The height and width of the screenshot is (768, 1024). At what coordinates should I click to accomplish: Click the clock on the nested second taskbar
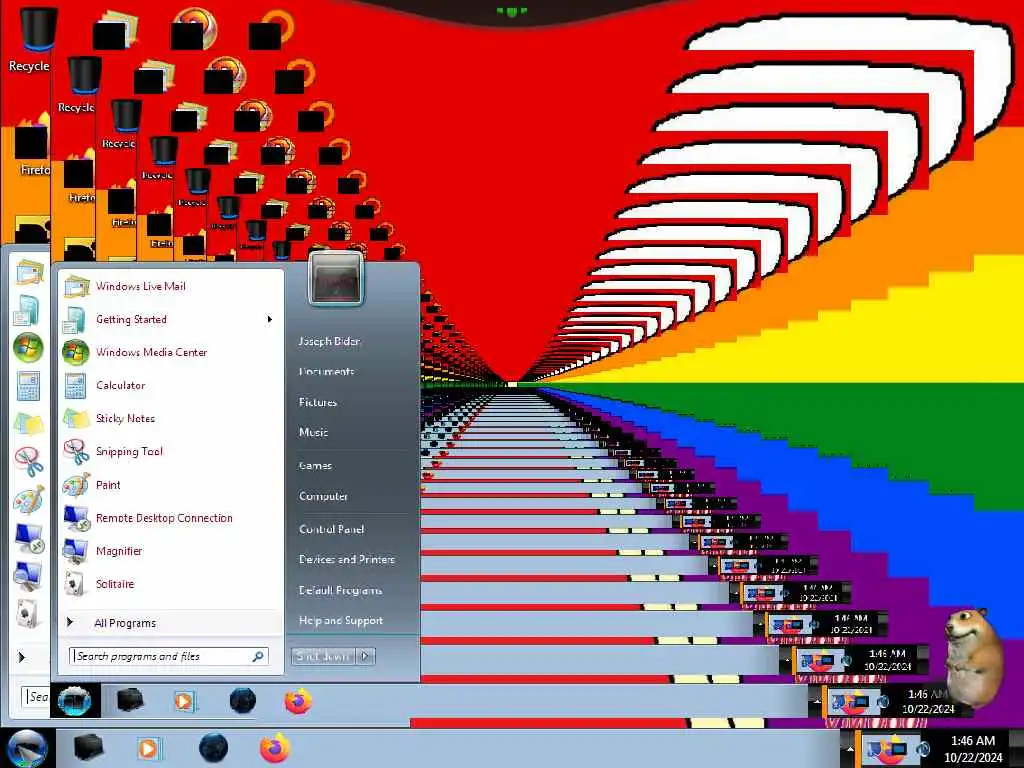click(927, 701)
